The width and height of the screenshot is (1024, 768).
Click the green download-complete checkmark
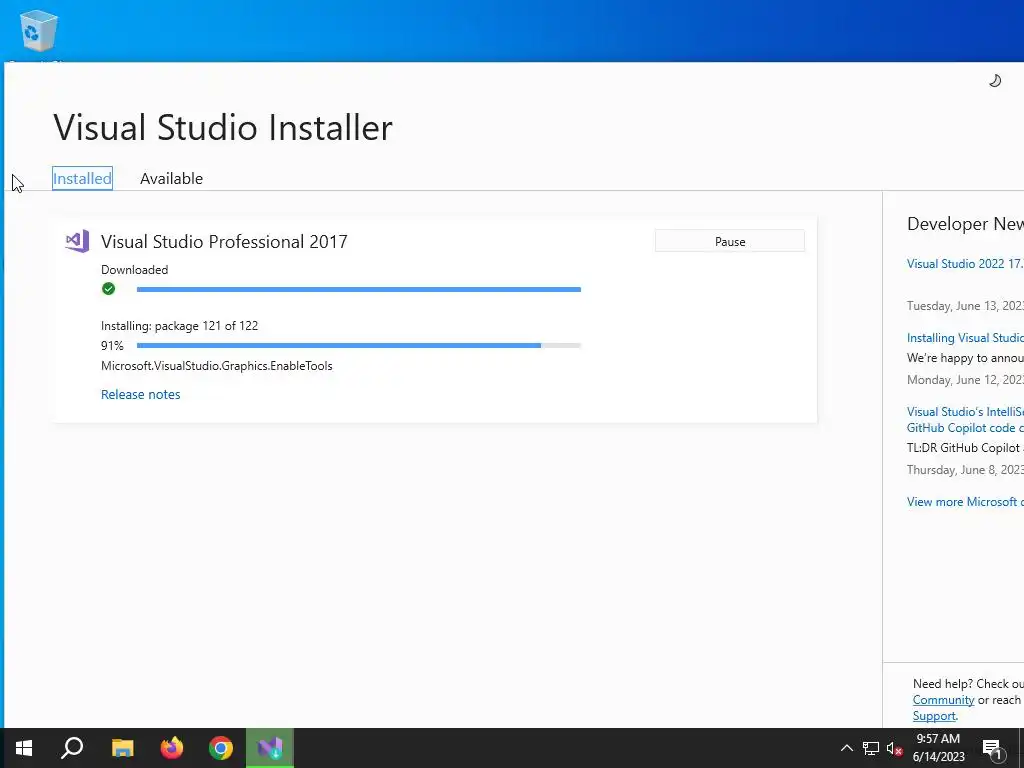click(108, 289)
